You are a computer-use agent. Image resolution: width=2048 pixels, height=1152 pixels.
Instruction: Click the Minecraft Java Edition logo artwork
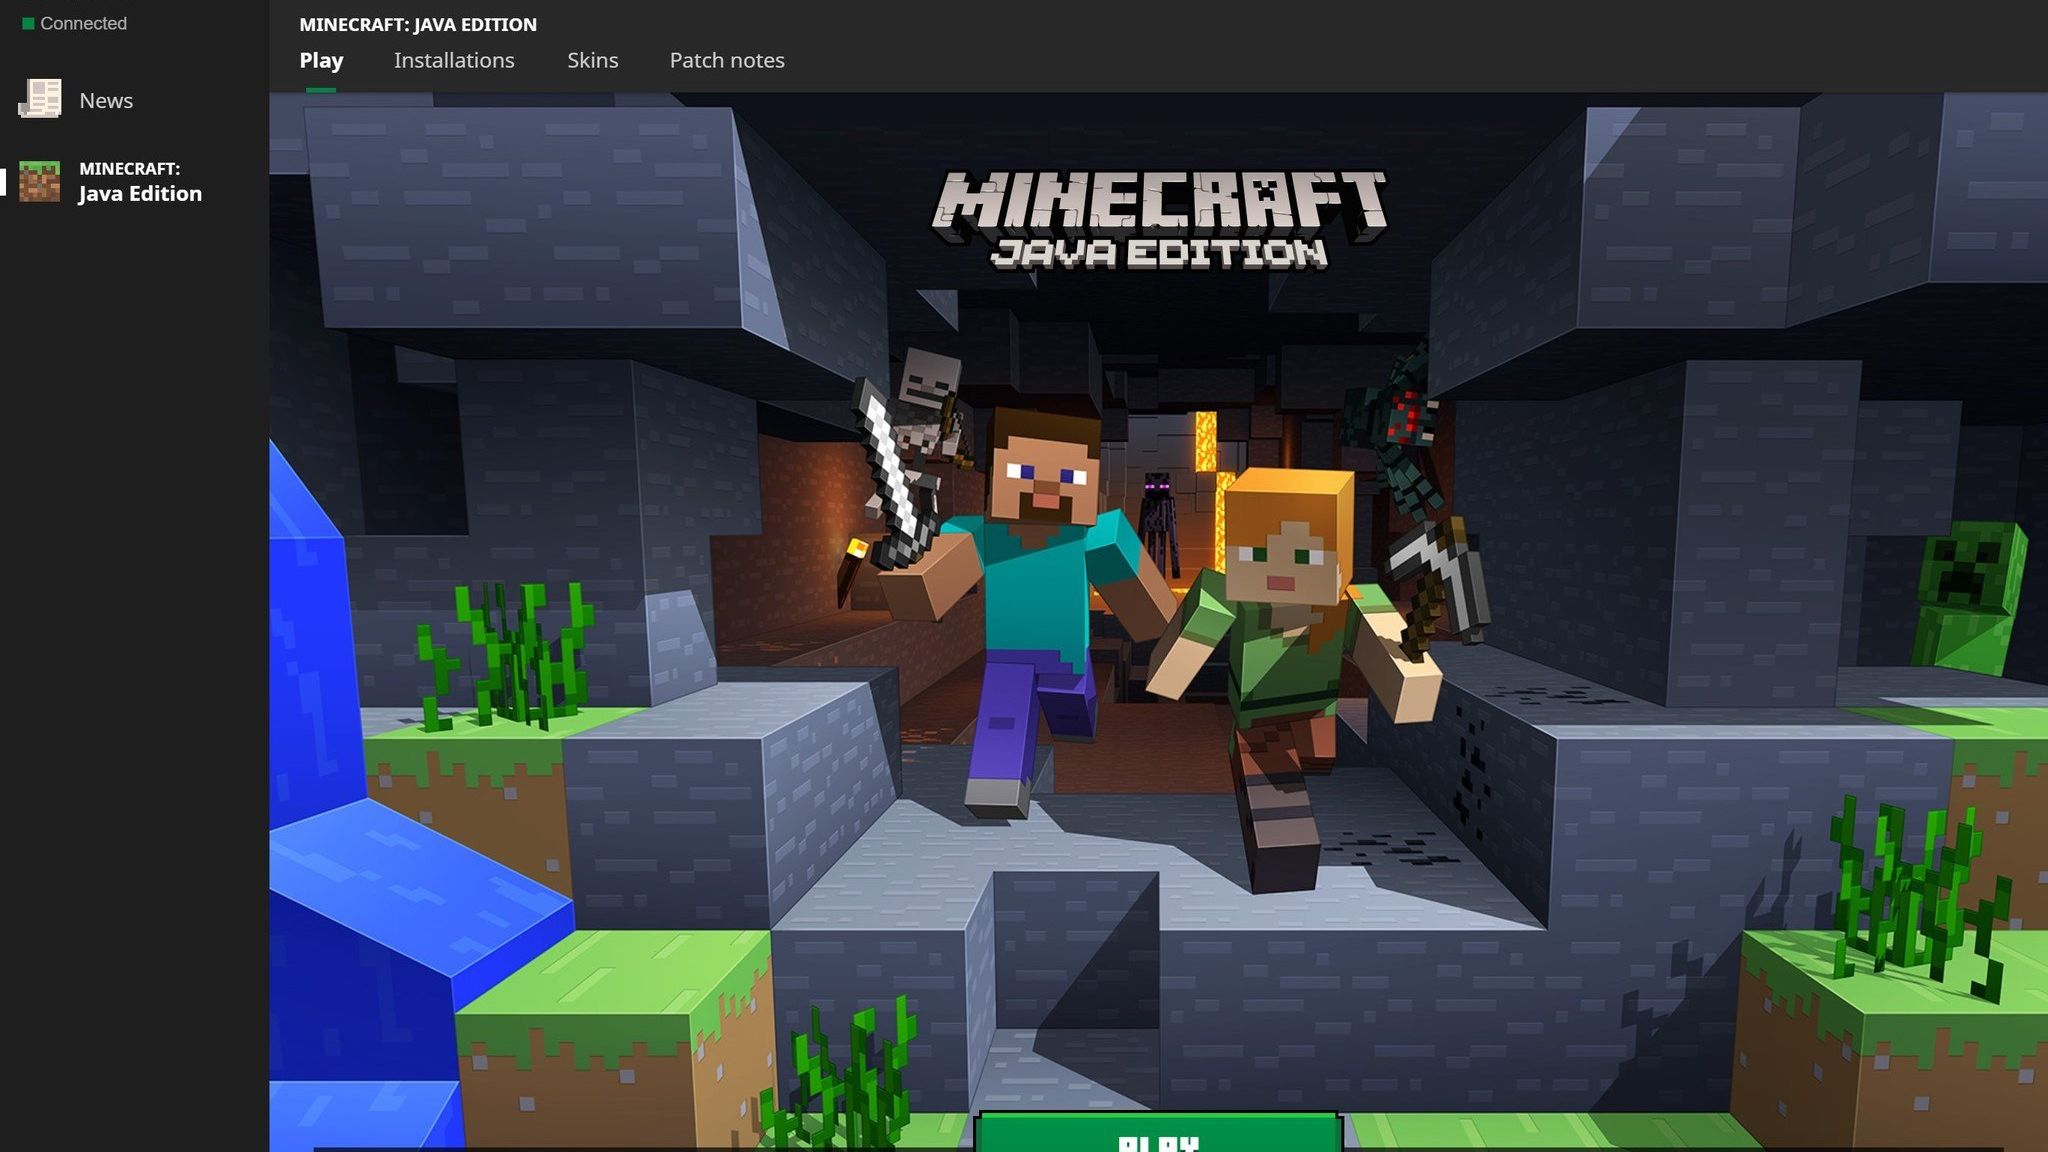click(1158, 220)
